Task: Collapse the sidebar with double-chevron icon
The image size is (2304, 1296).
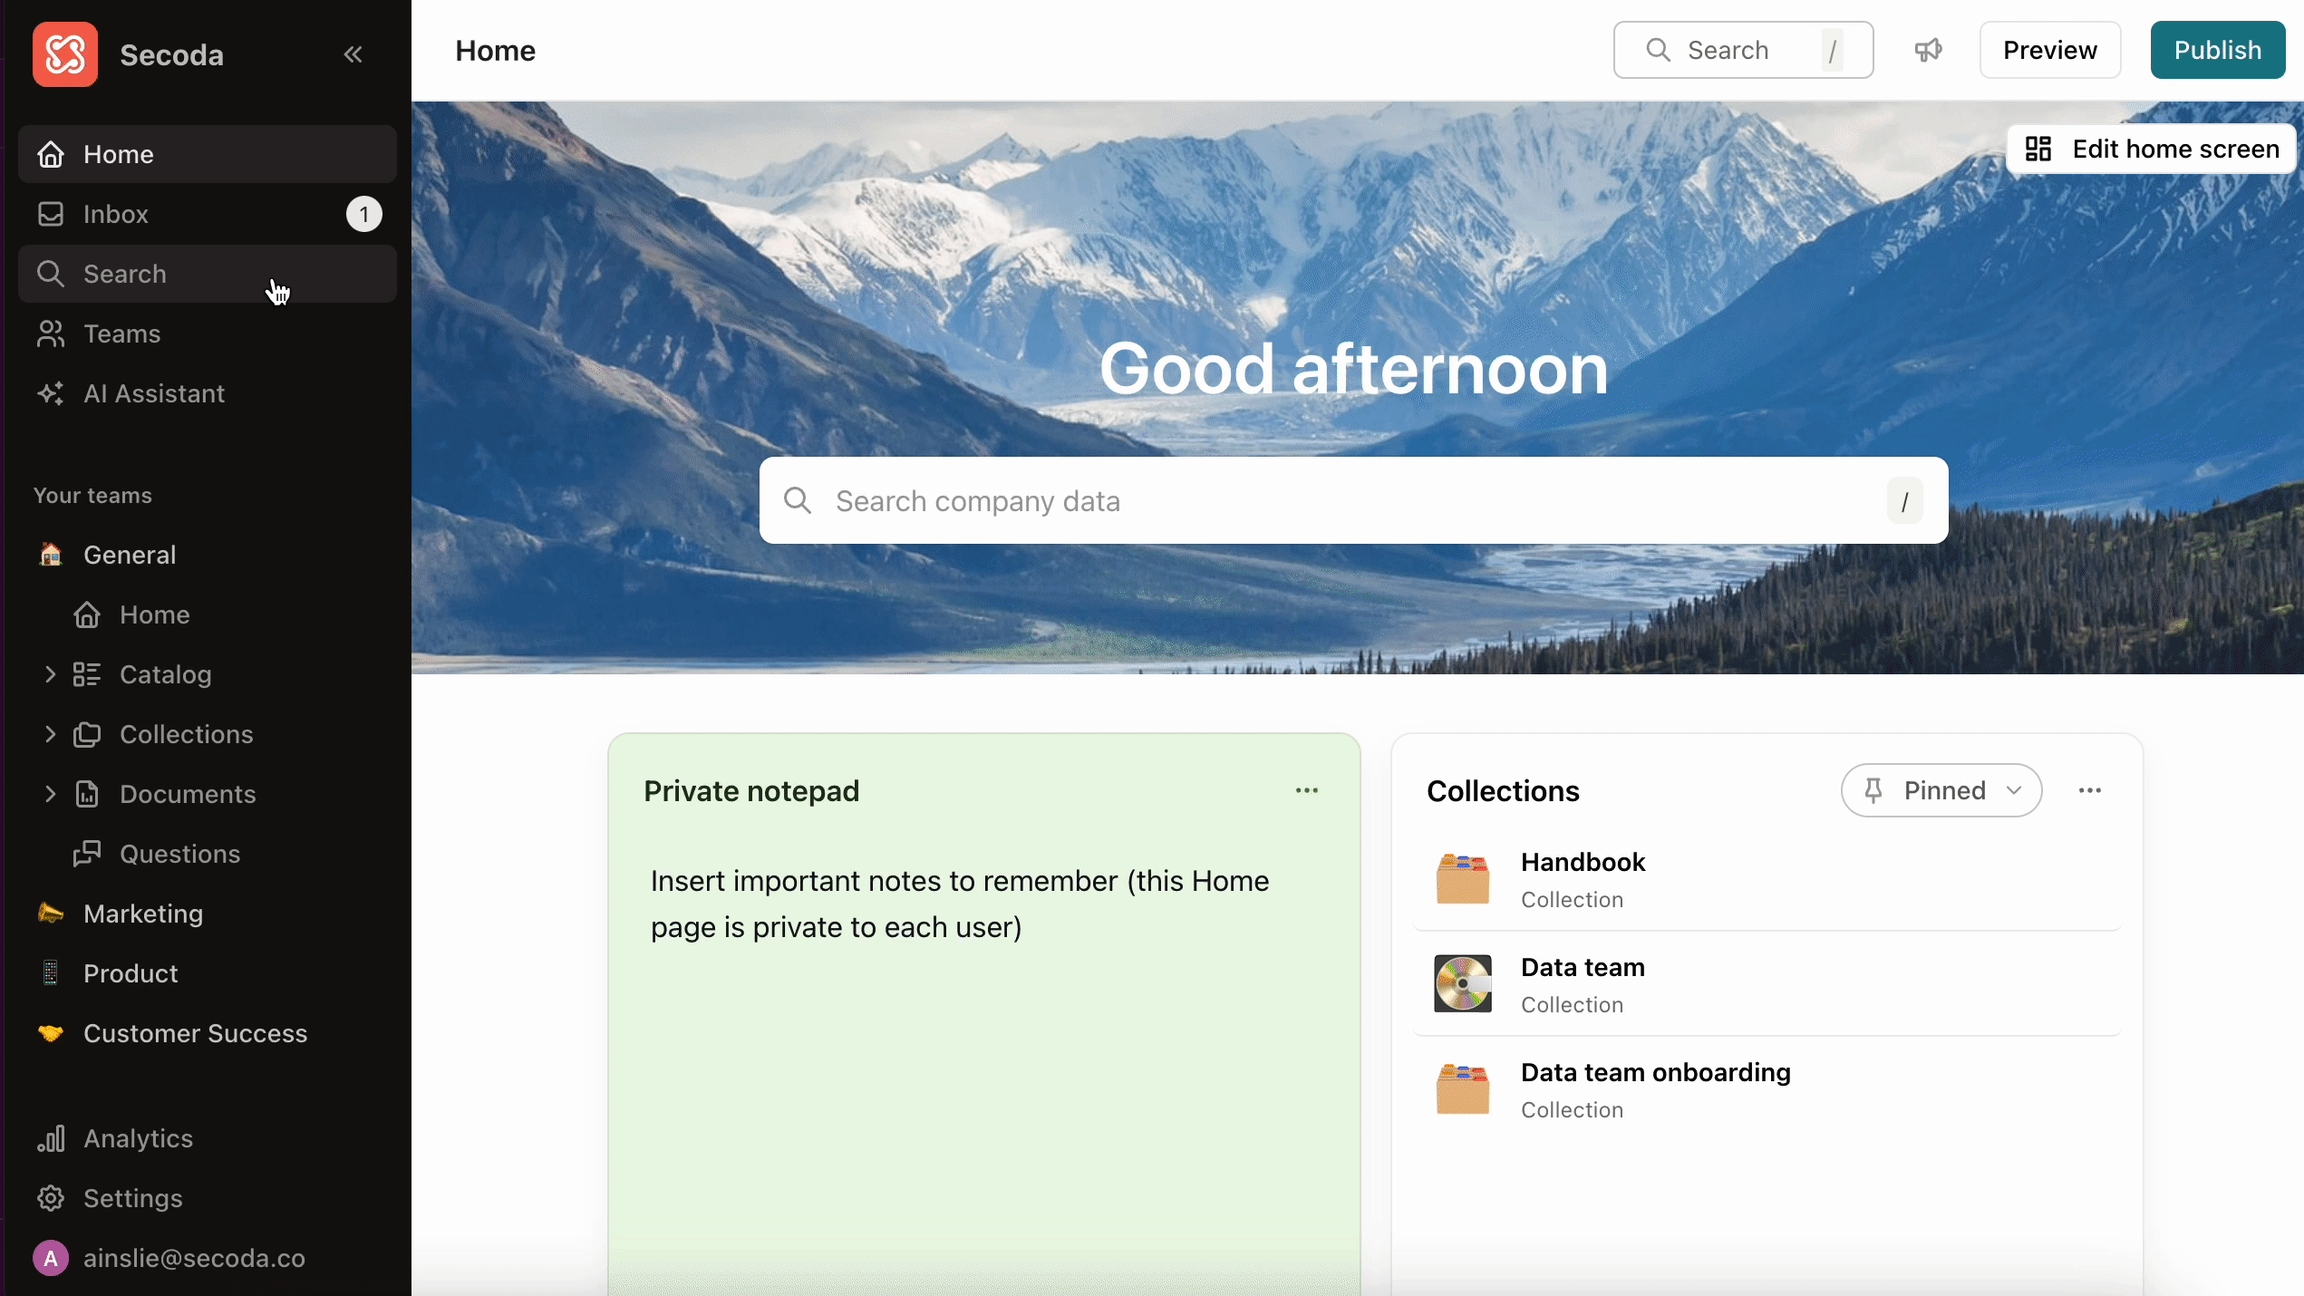Action: [x=353, y=54]
